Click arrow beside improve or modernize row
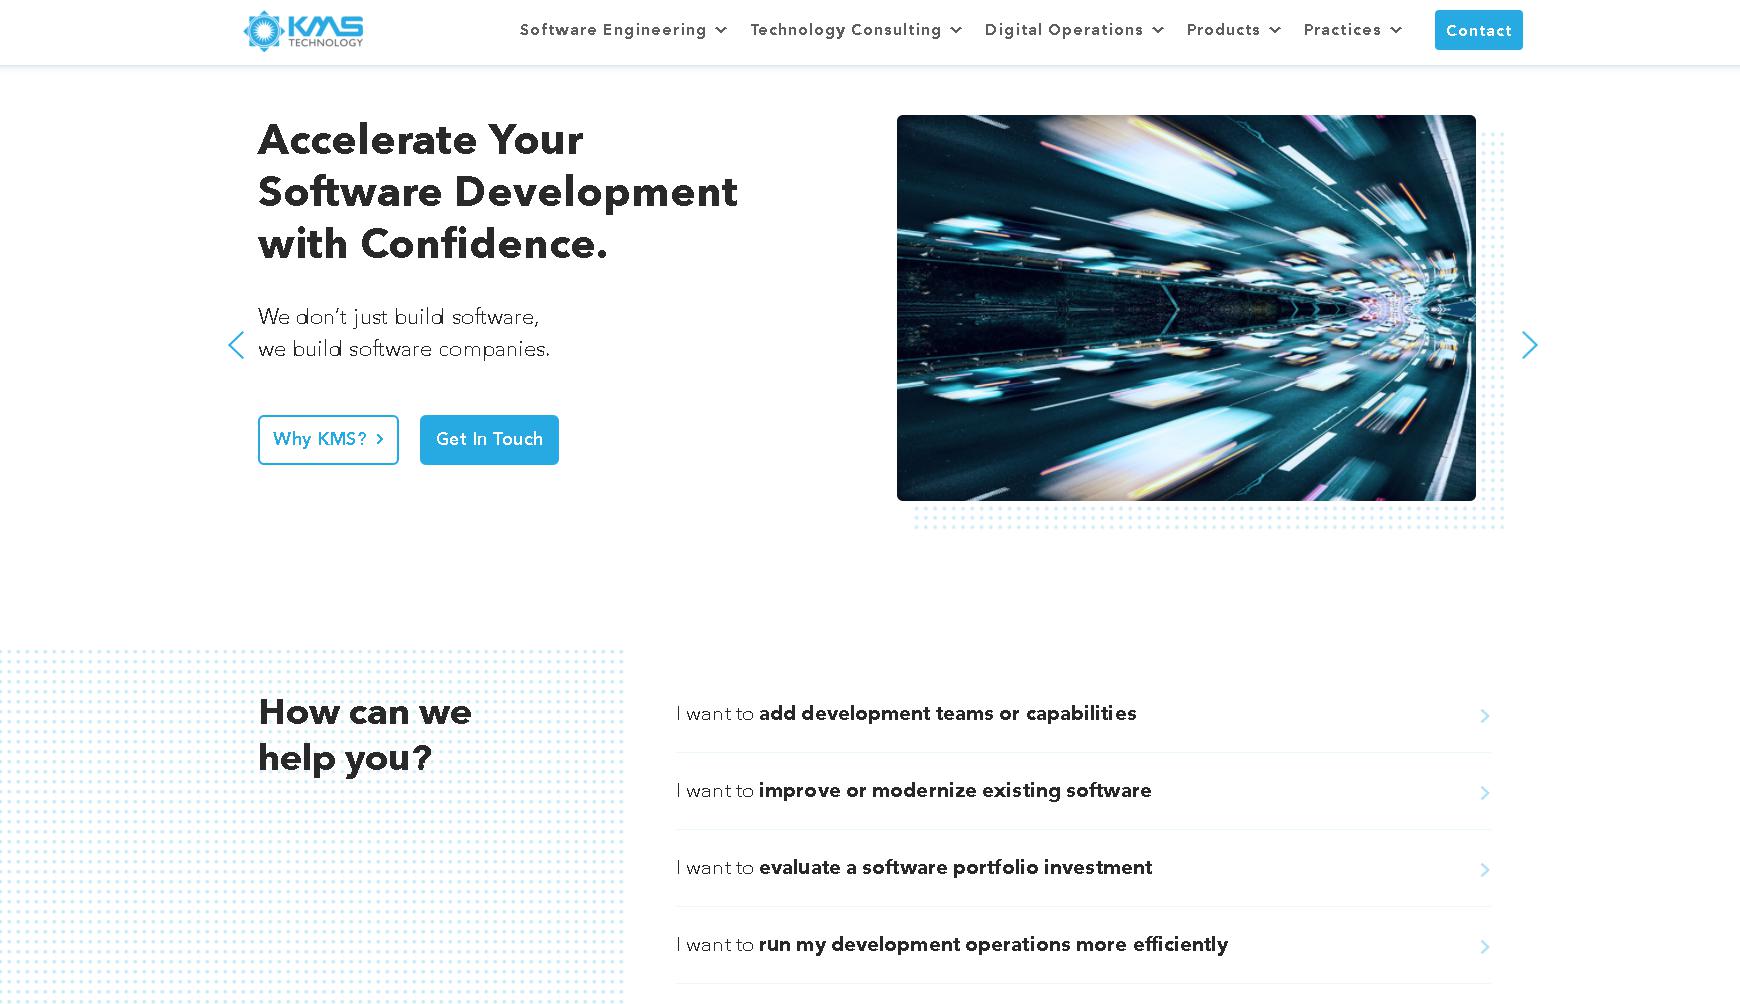Image resolution: width=1740 pixels, height=1004 pixels. pos(1485,793)
